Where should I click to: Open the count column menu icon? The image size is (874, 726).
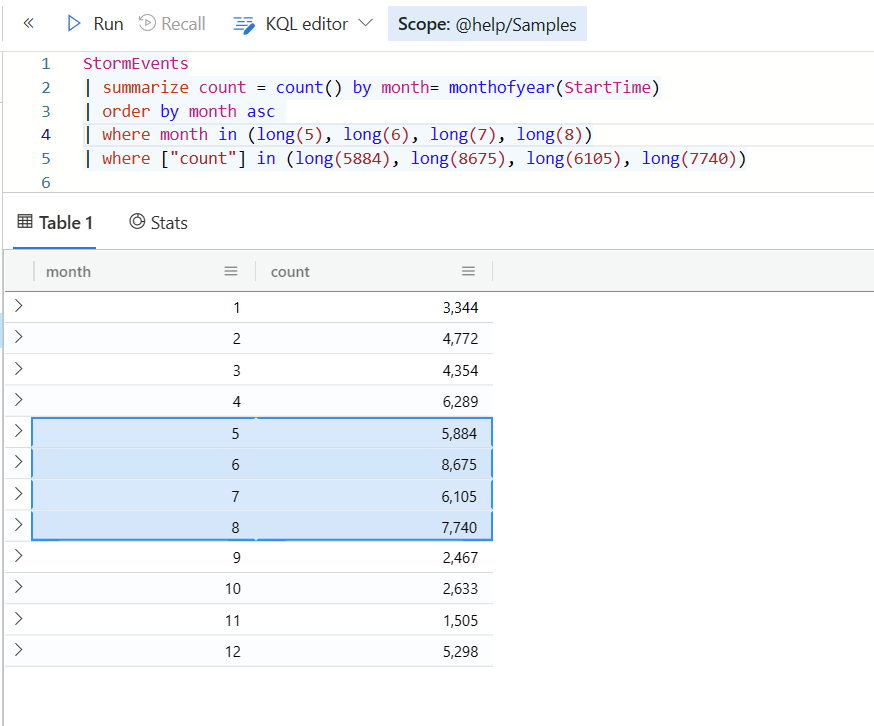coord(468,271)
